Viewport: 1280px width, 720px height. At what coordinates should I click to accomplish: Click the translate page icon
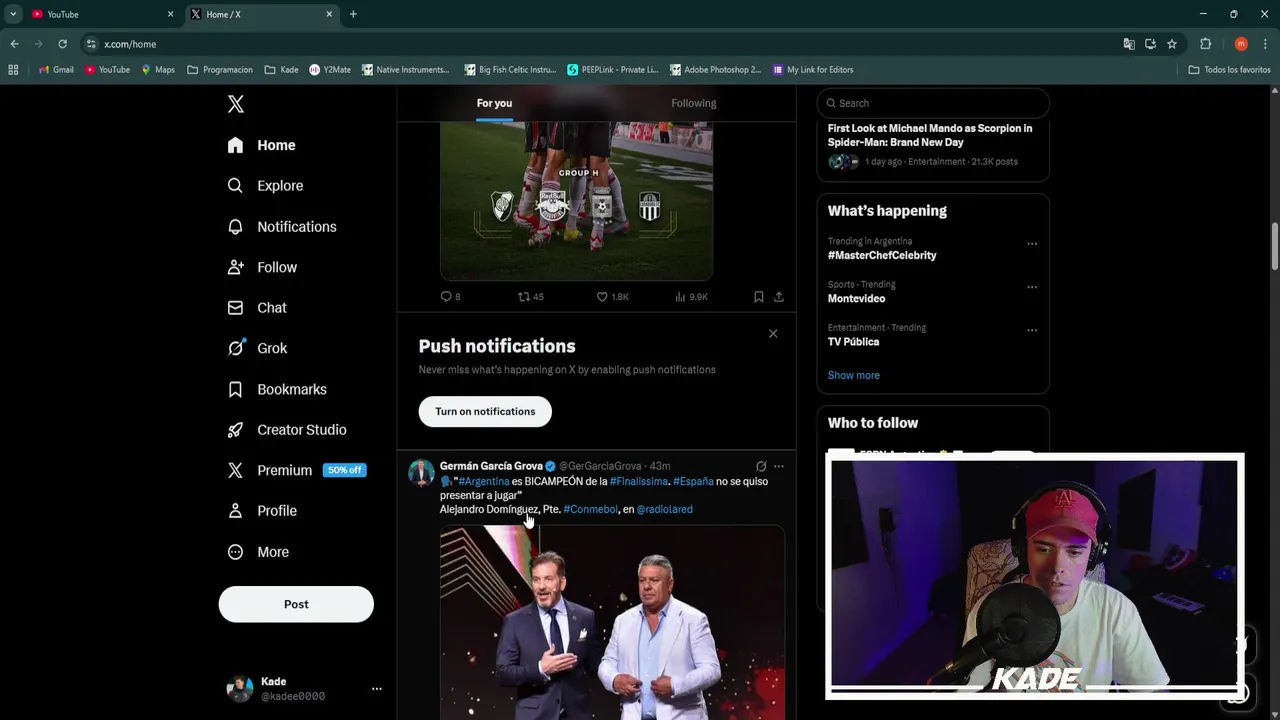point(1129,44)
